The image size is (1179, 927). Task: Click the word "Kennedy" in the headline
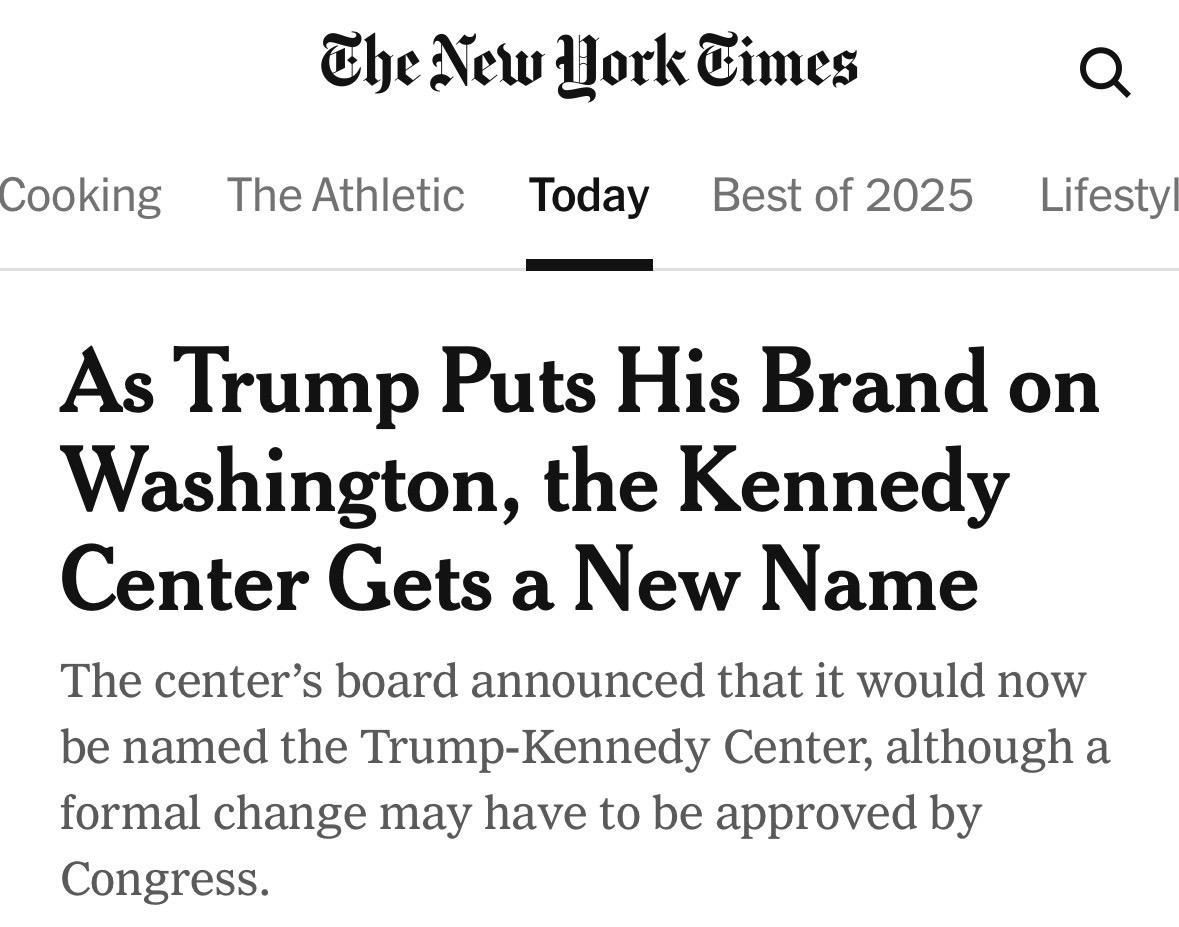point(845,484)
